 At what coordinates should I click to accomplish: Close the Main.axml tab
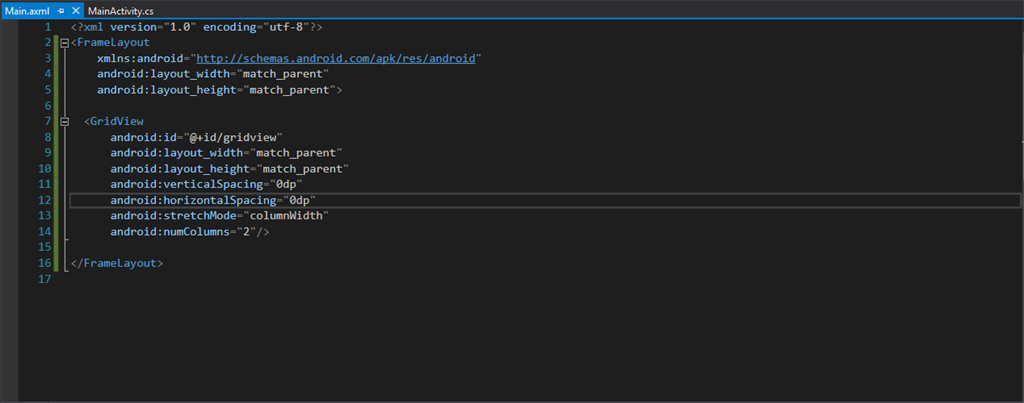pyautogui.click(x=76, y=9)
